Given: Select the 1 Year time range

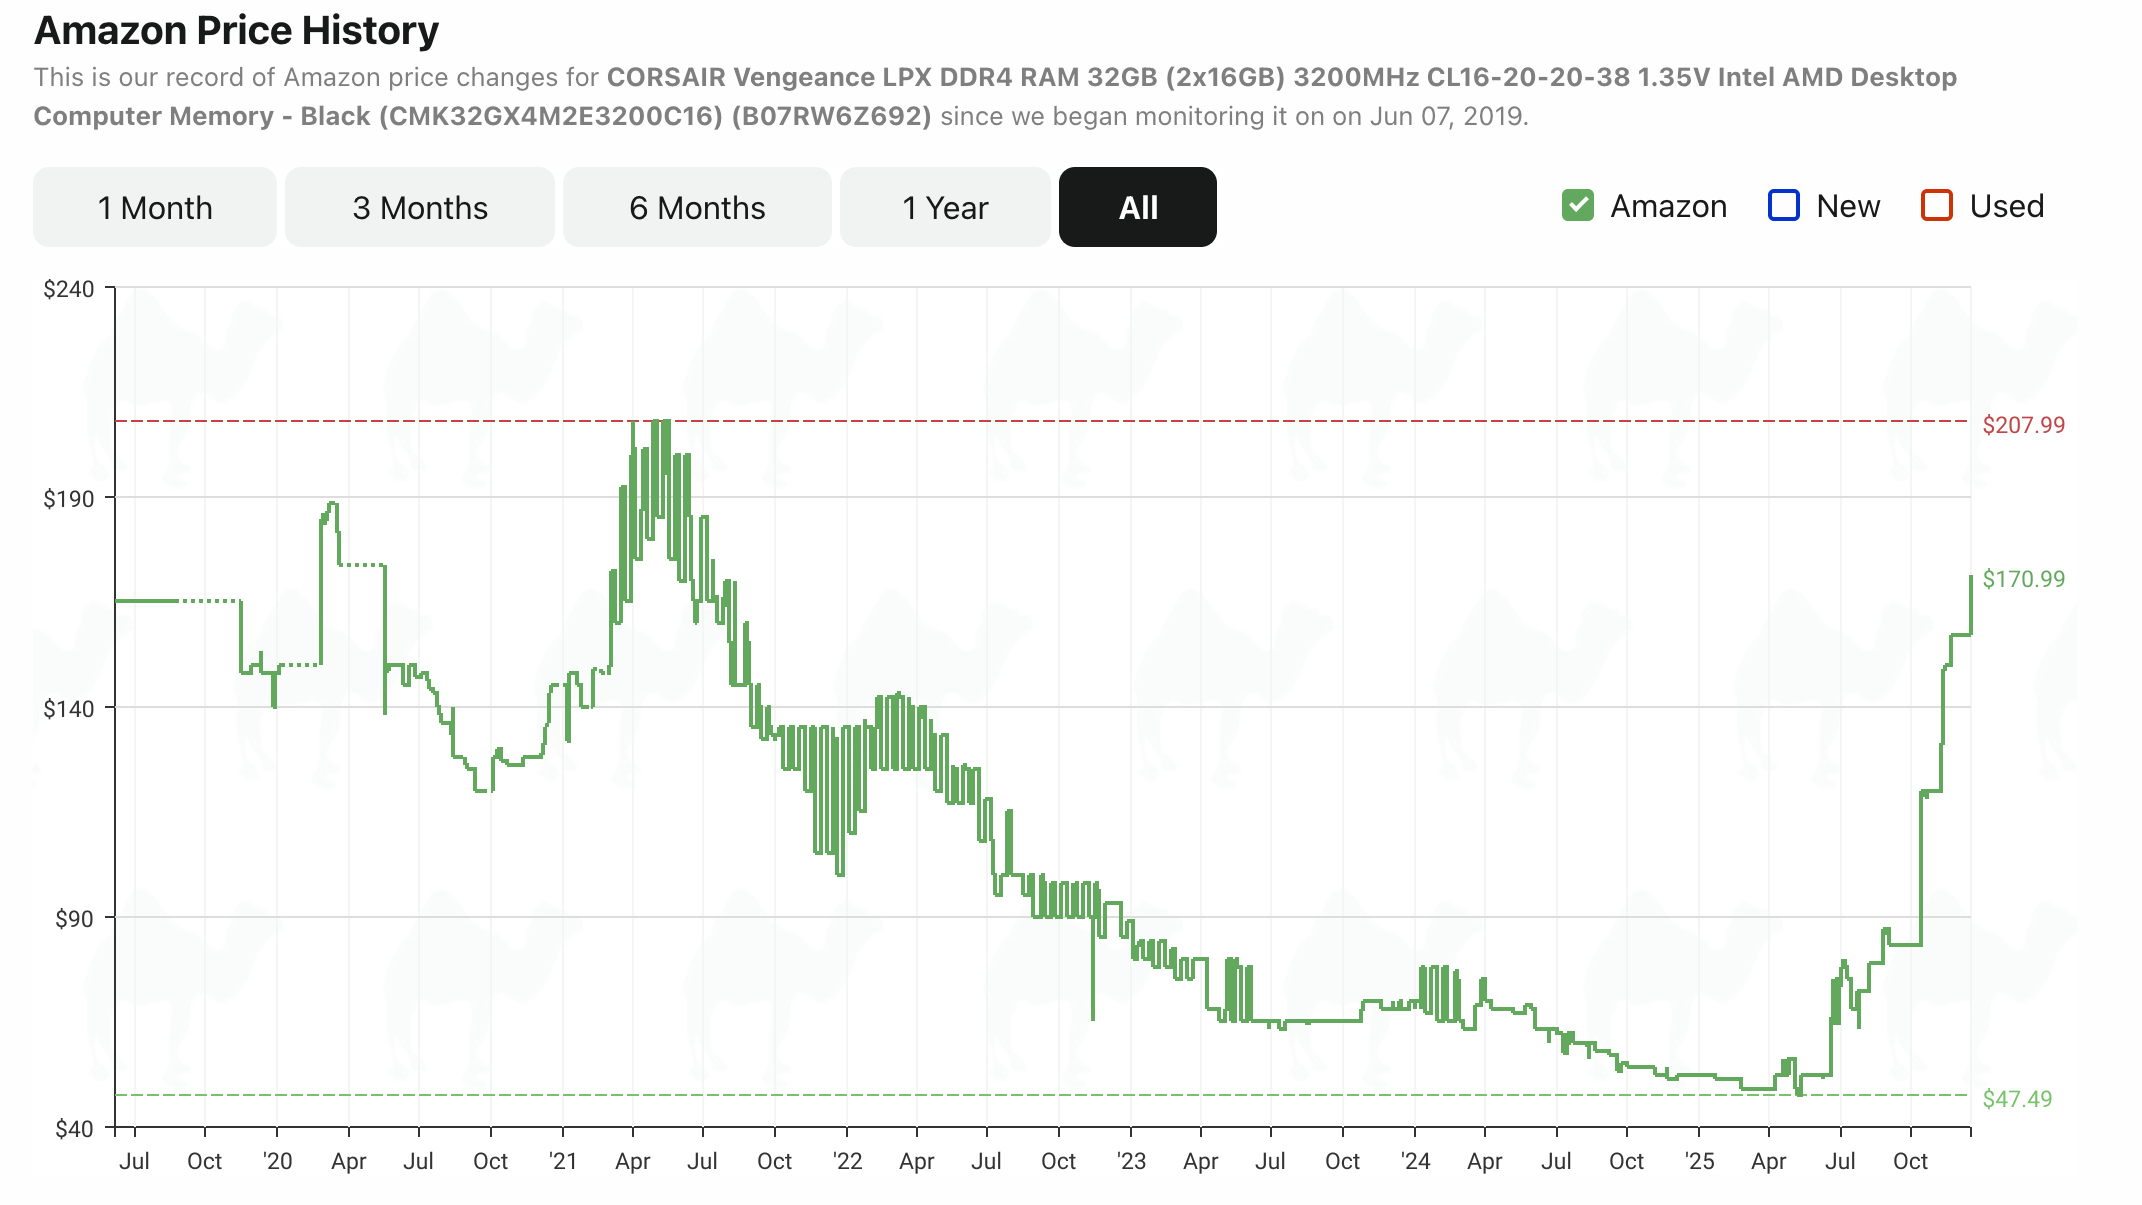Looking at the screenshot, I should click(945, 207).
